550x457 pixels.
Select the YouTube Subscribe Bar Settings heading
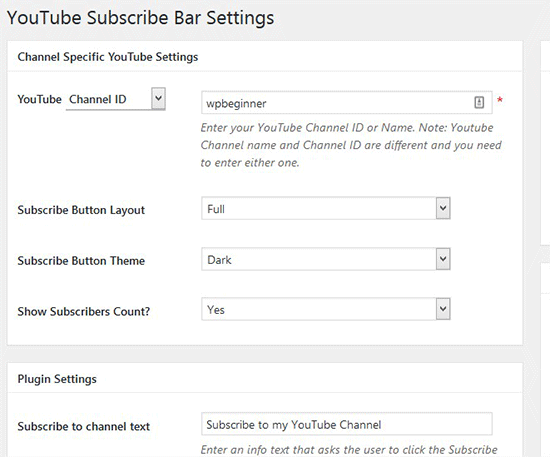140,18
